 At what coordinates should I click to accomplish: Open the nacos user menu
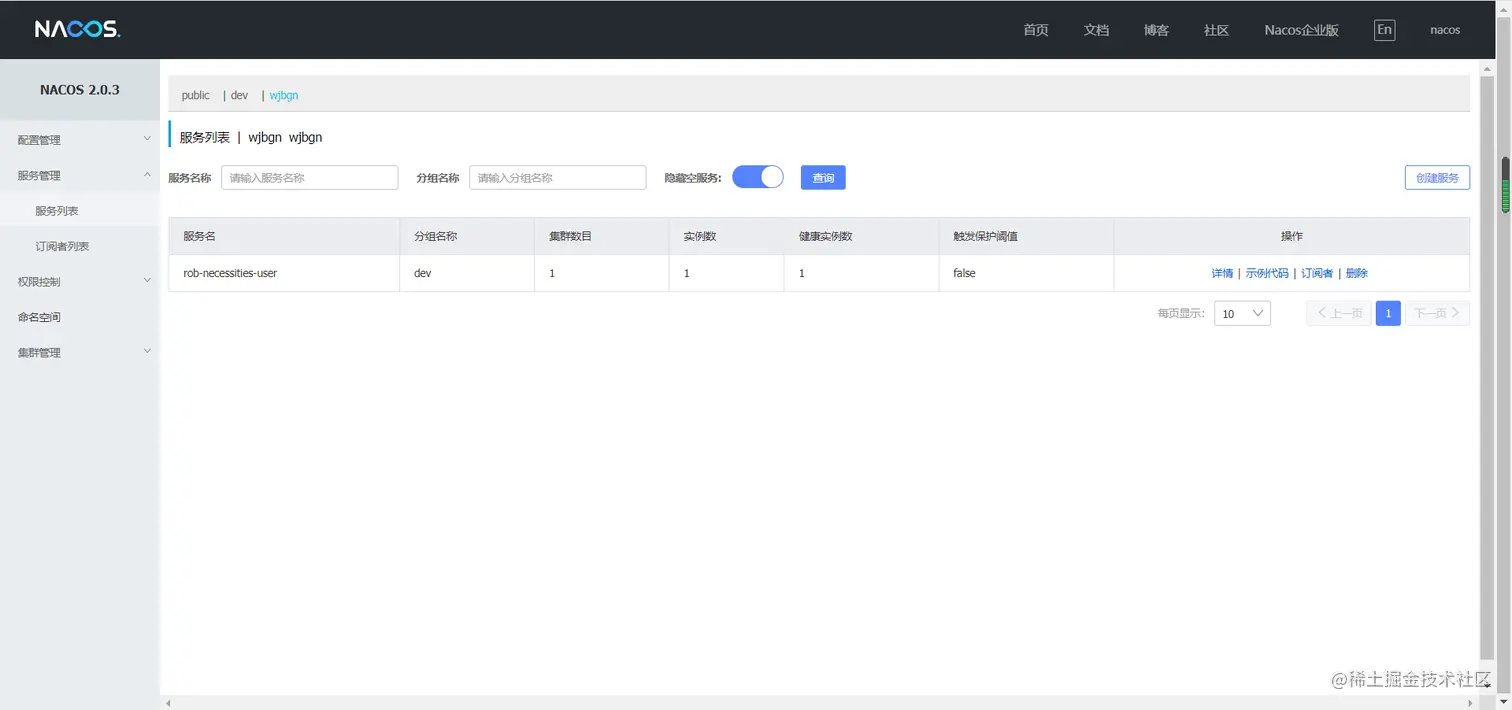[1445, 30]
